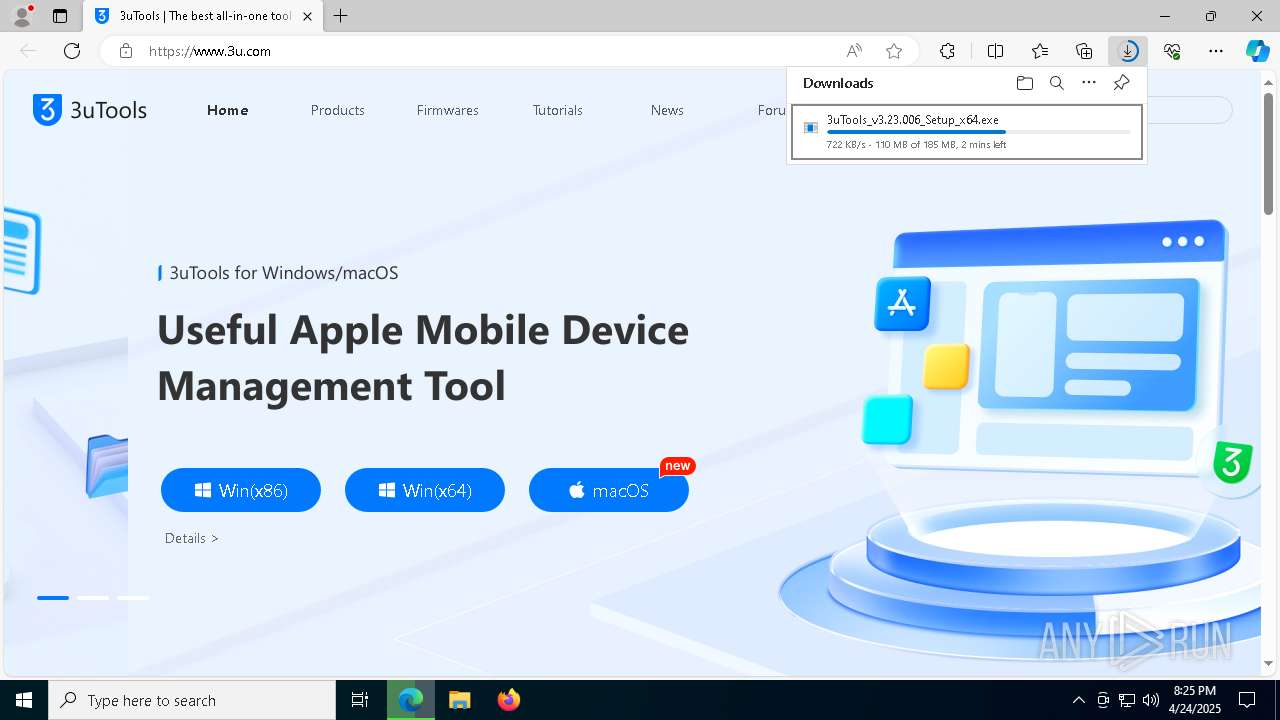Select the first carousel slide indicator
The height and width of the screenshot is (720, 1280).
[53, 598]
